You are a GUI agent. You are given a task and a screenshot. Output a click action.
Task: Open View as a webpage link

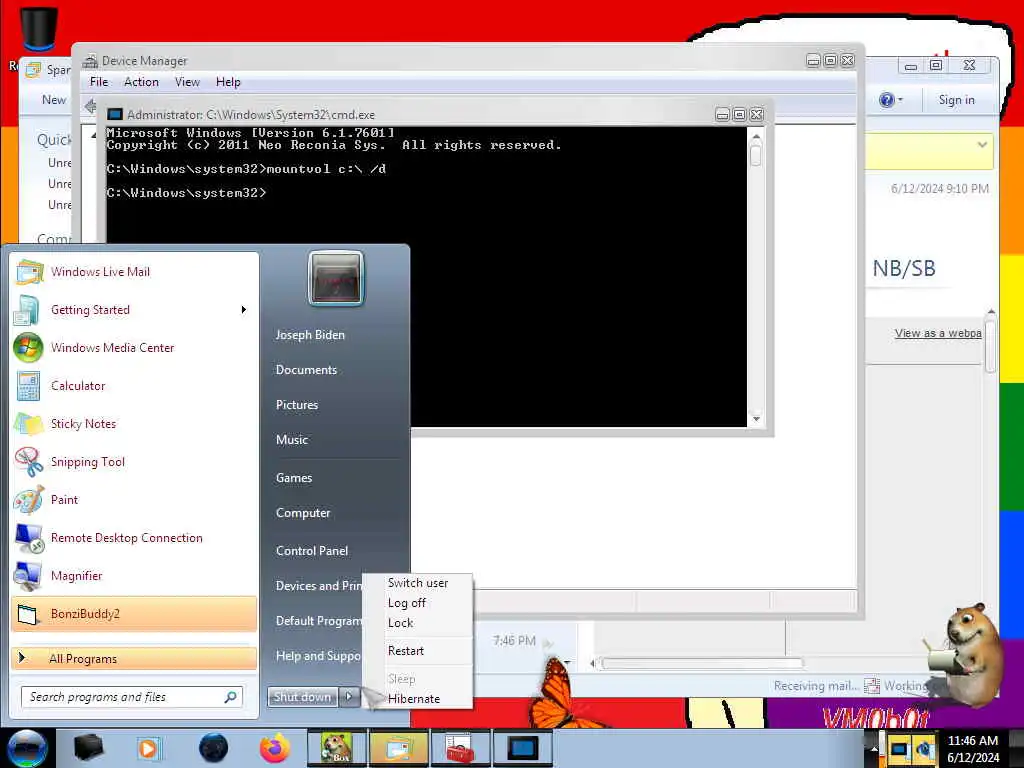point(938,333)
